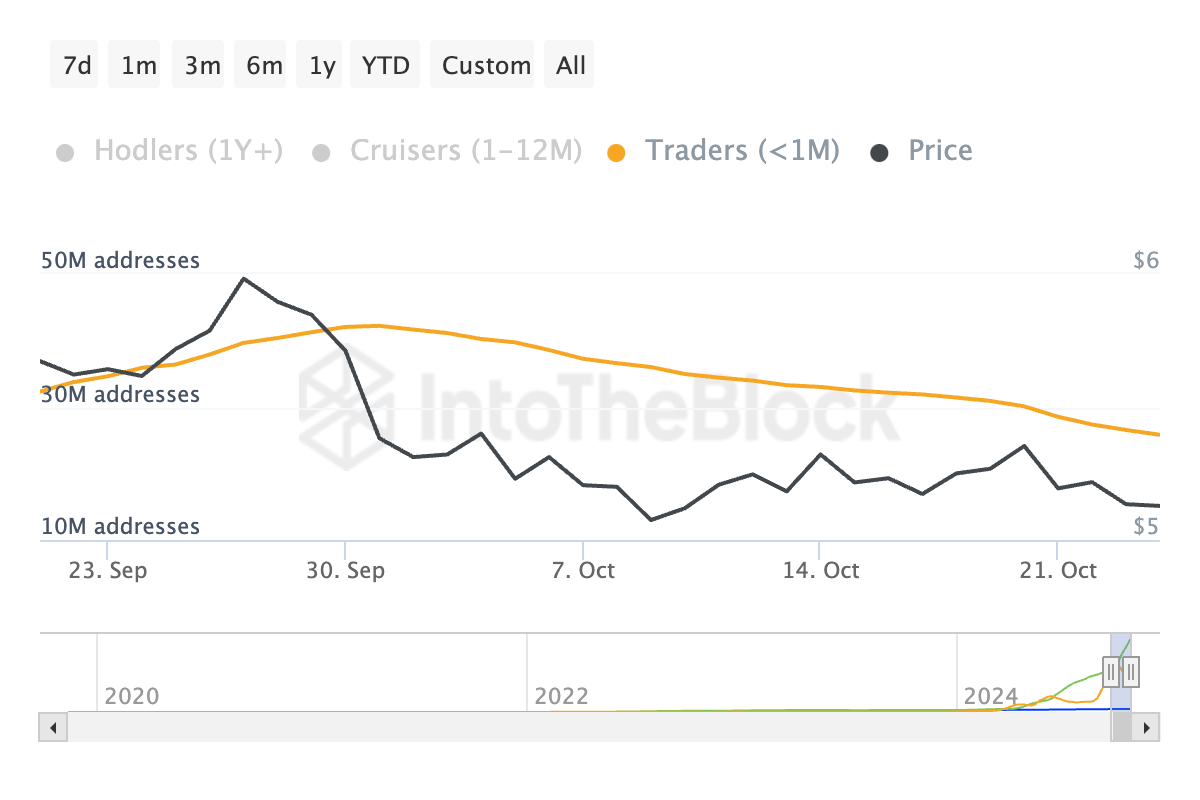This screenshot has height=800, width=1200.
Task: Switch to the 3m range
Action: tap(202, 66)
